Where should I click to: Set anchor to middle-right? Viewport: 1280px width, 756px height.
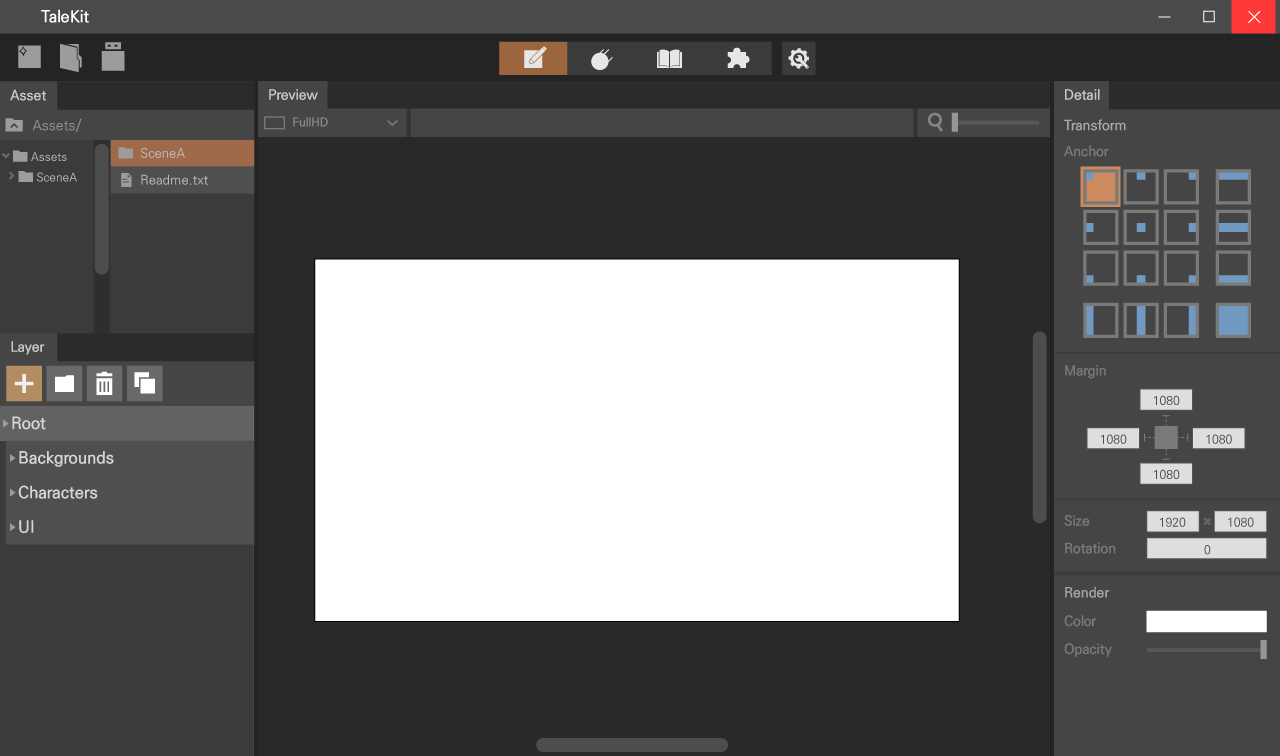1181,227
